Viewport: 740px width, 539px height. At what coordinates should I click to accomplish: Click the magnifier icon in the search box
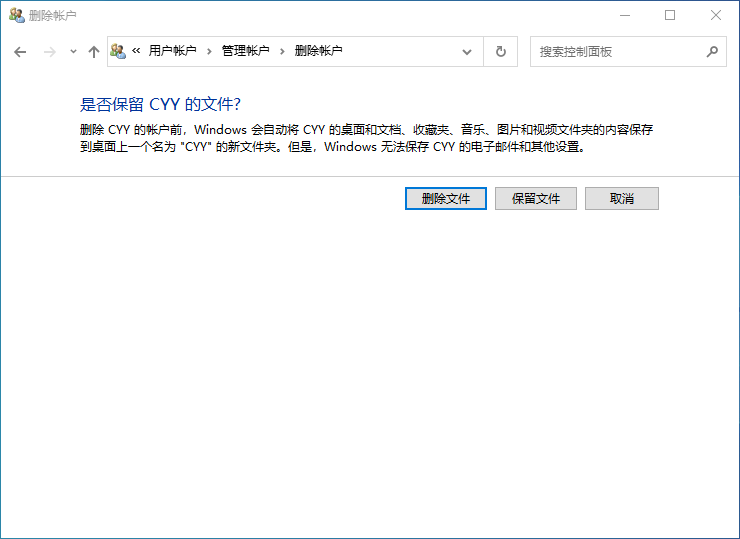point(712,51)
